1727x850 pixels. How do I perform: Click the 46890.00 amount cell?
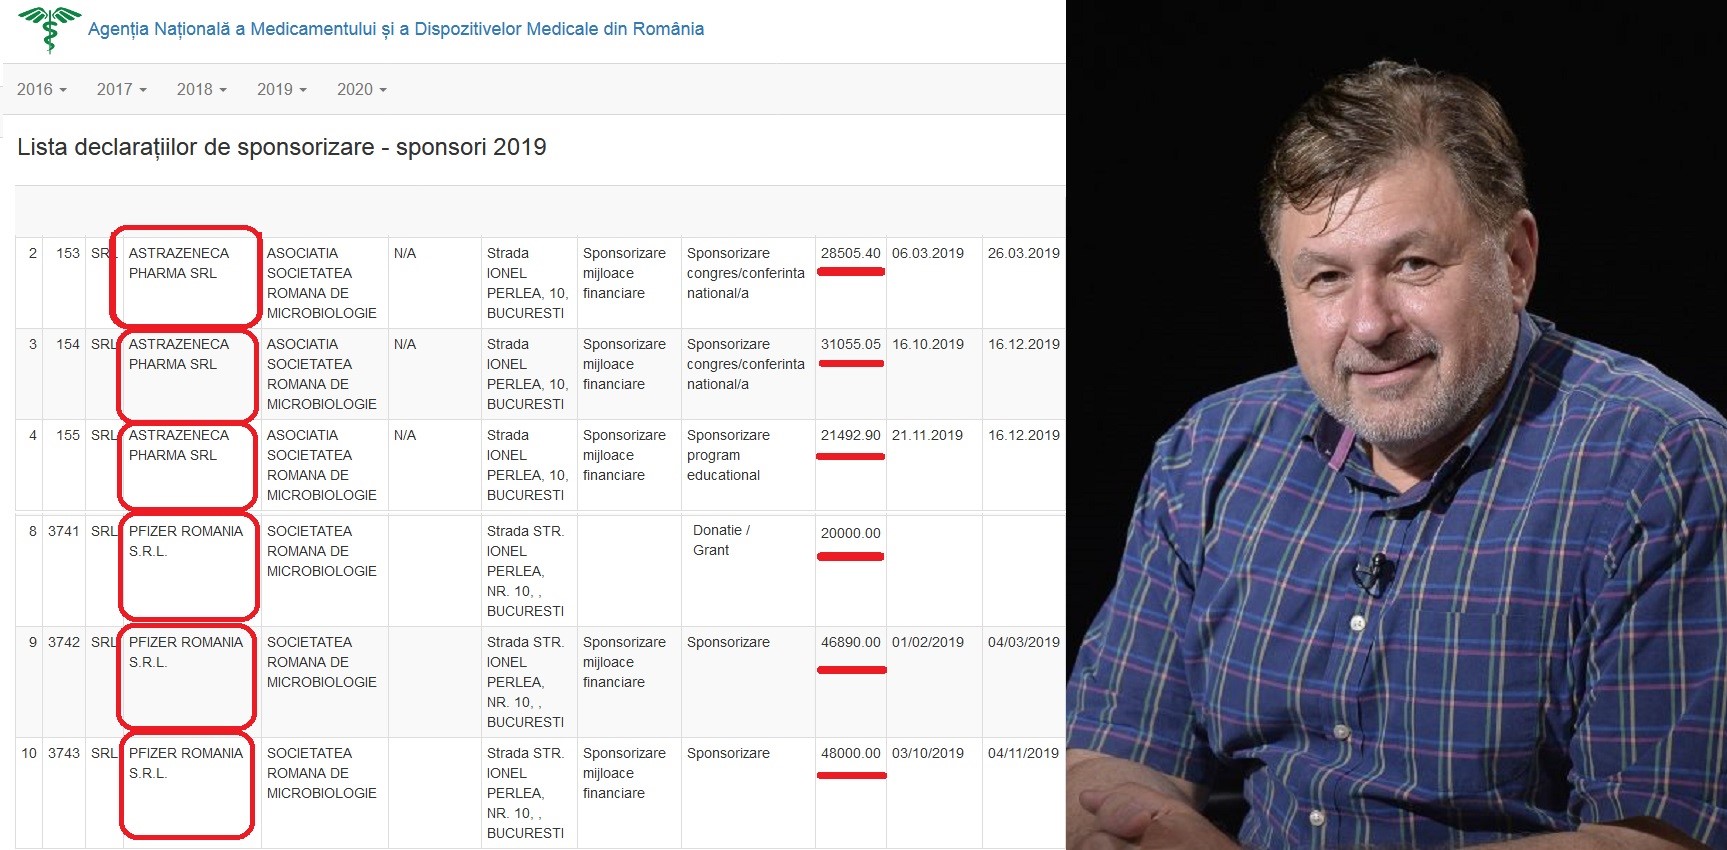[850, 642]
